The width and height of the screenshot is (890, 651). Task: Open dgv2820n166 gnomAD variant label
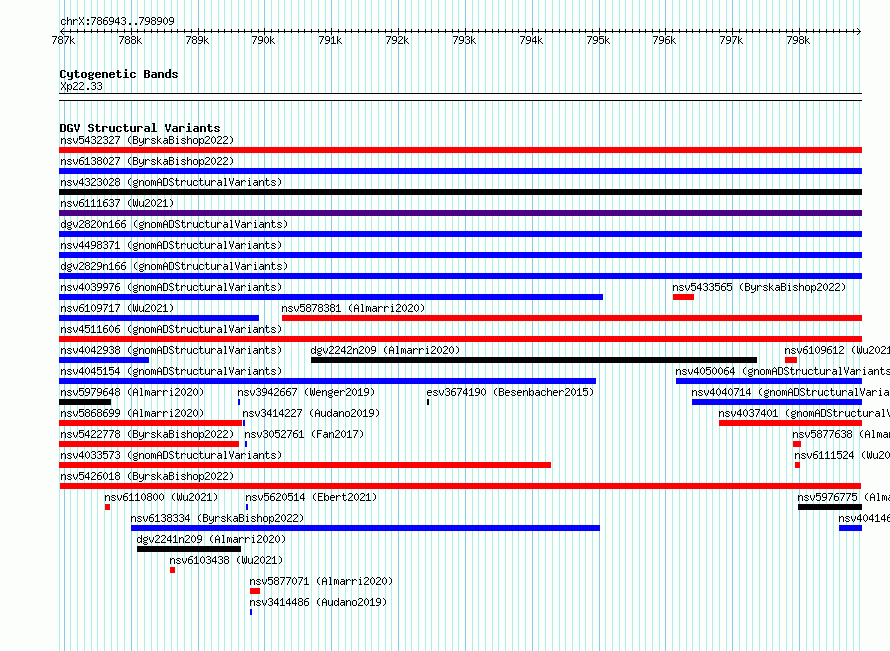coord(174,224)
